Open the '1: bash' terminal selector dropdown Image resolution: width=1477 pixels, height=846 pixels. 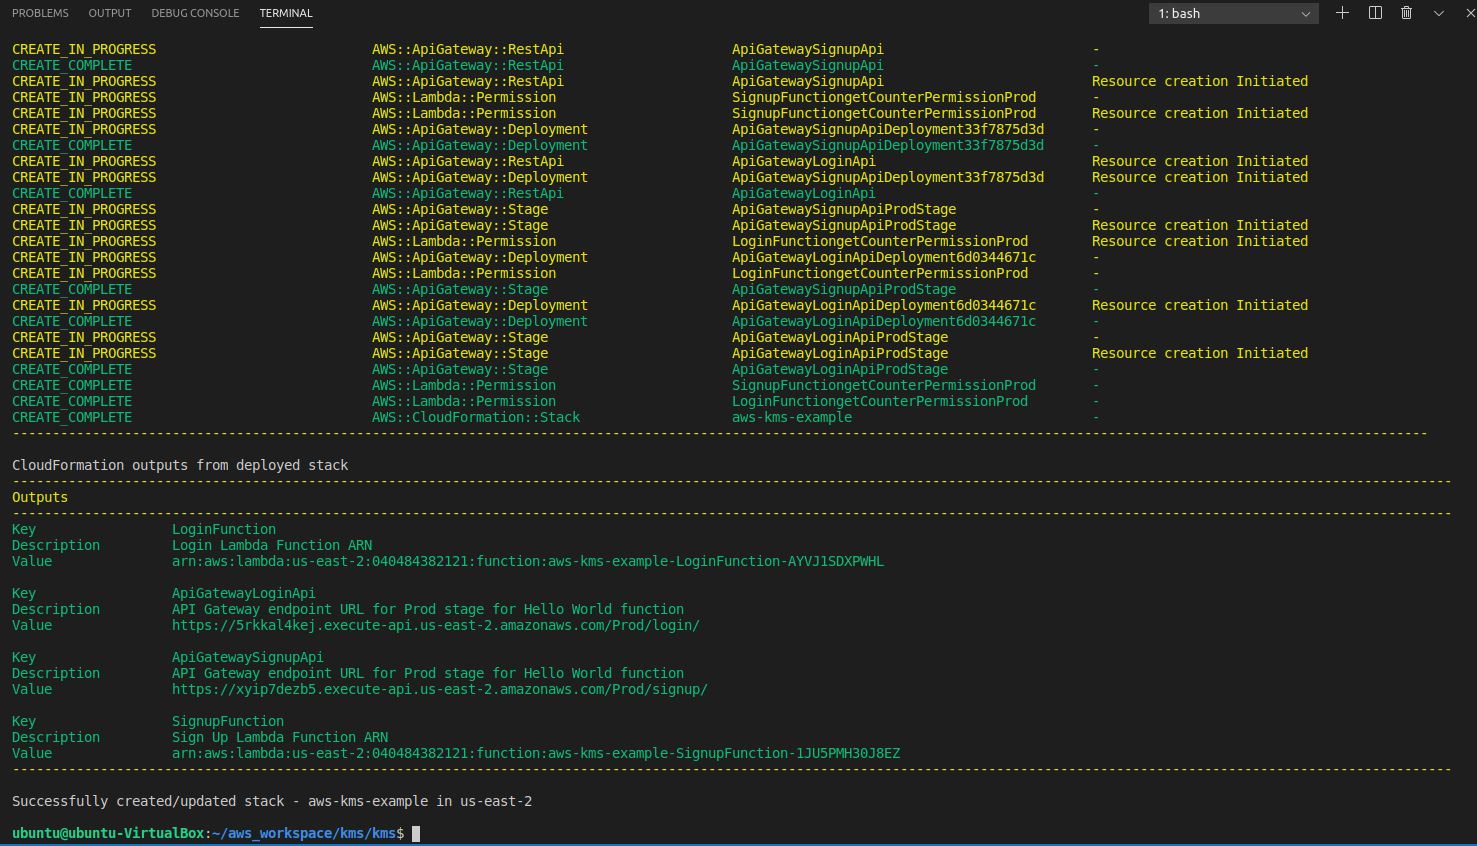pyautogui.click(x=1233, y=13)
